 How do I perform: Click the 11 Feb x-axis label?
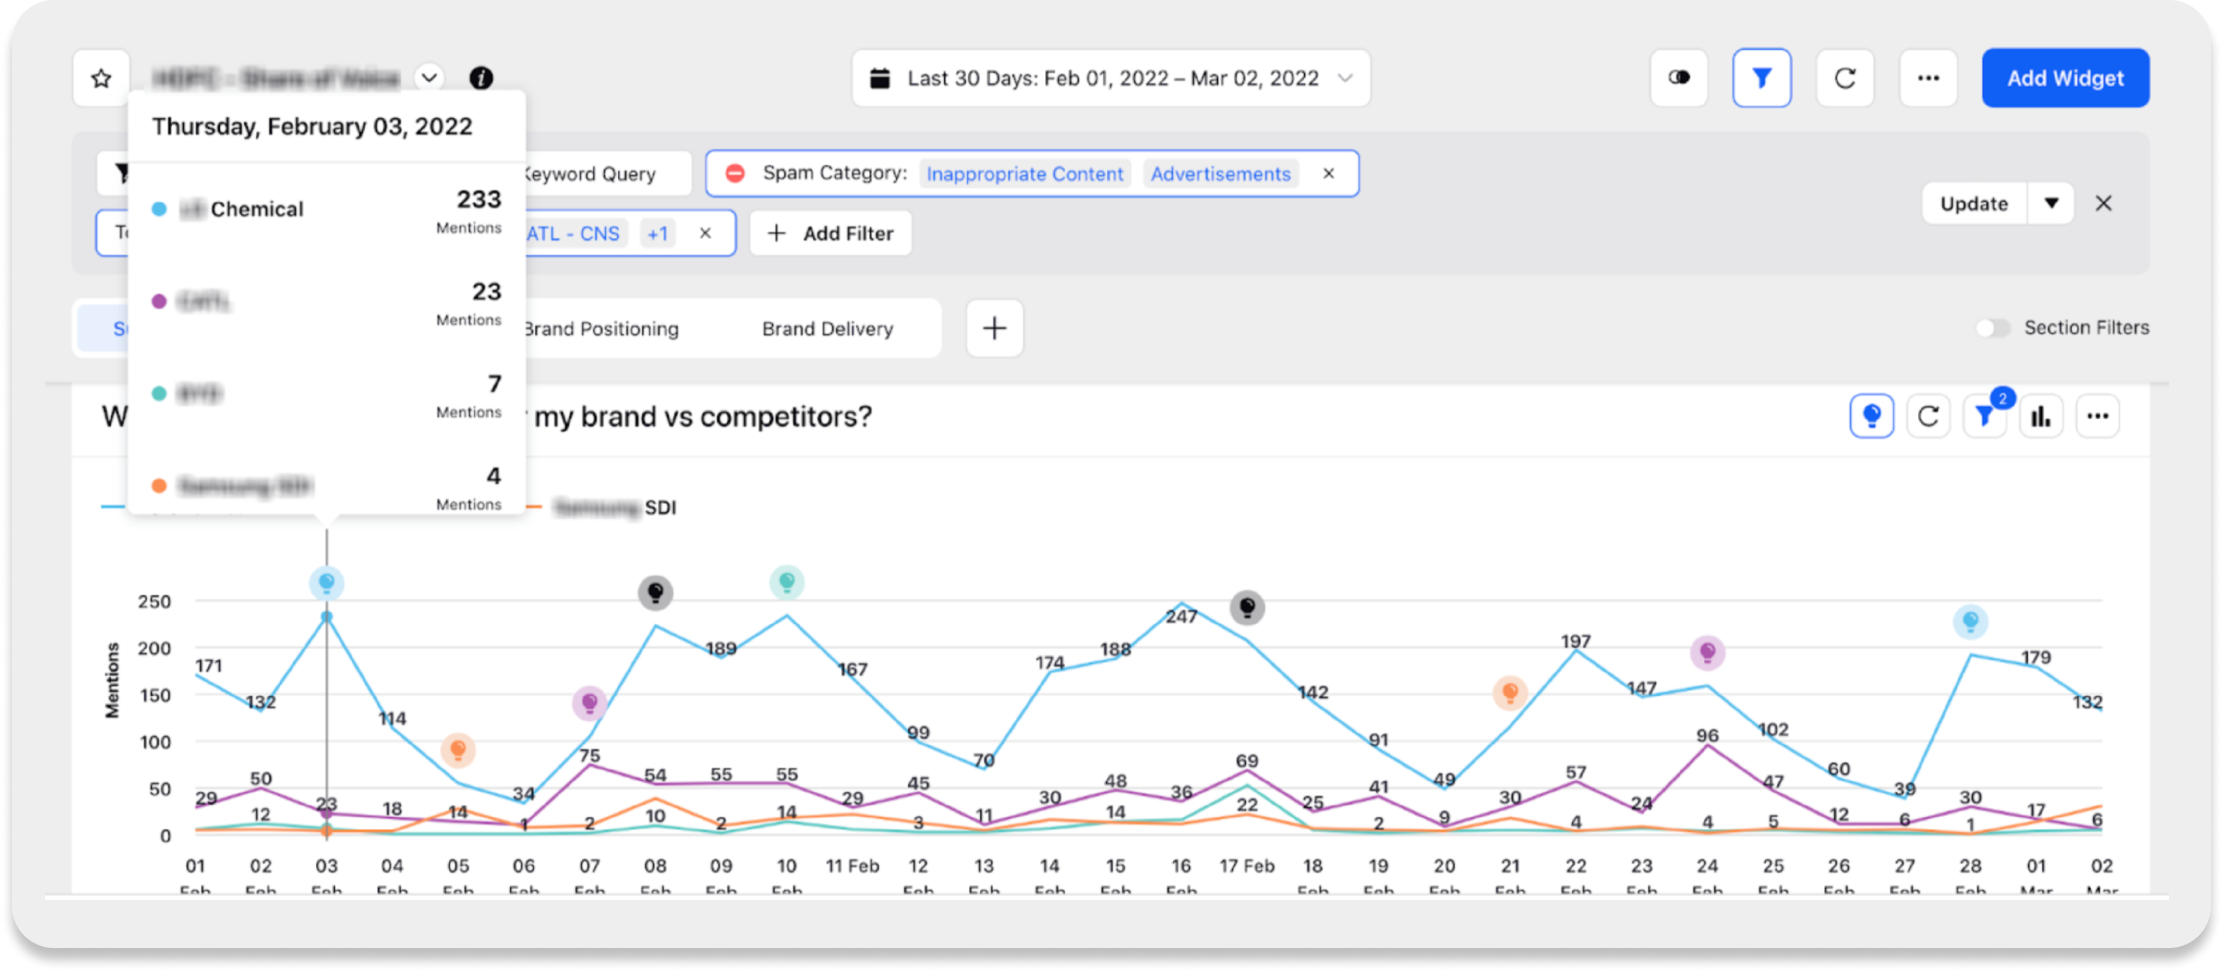852,866
